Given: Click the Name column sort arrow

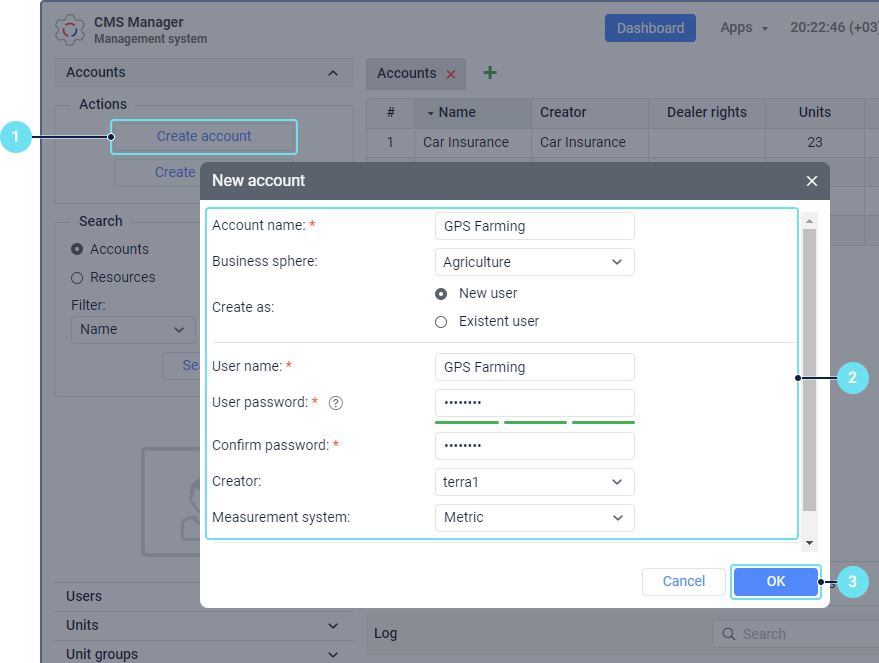Looking at the screenshot, I should (430, 113).
